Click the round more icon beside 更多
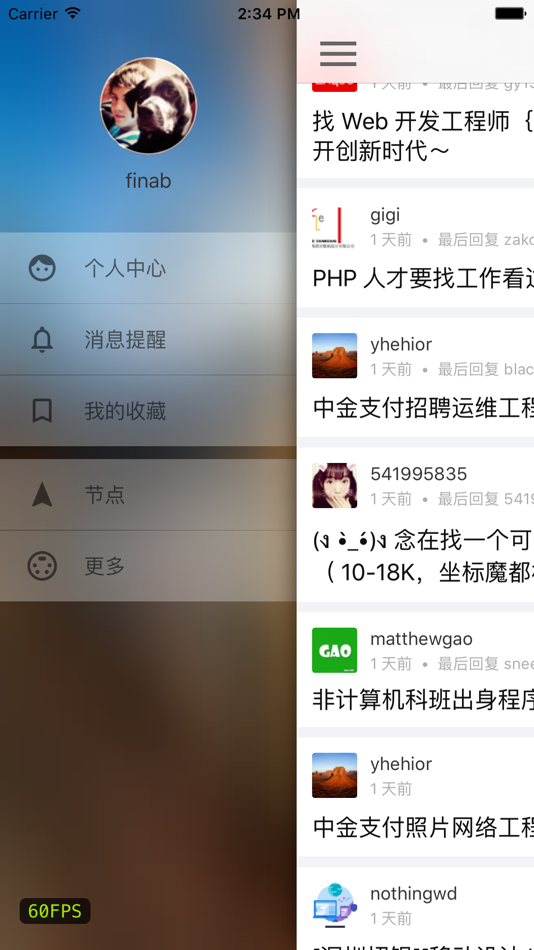 click(x=42, y=566)
